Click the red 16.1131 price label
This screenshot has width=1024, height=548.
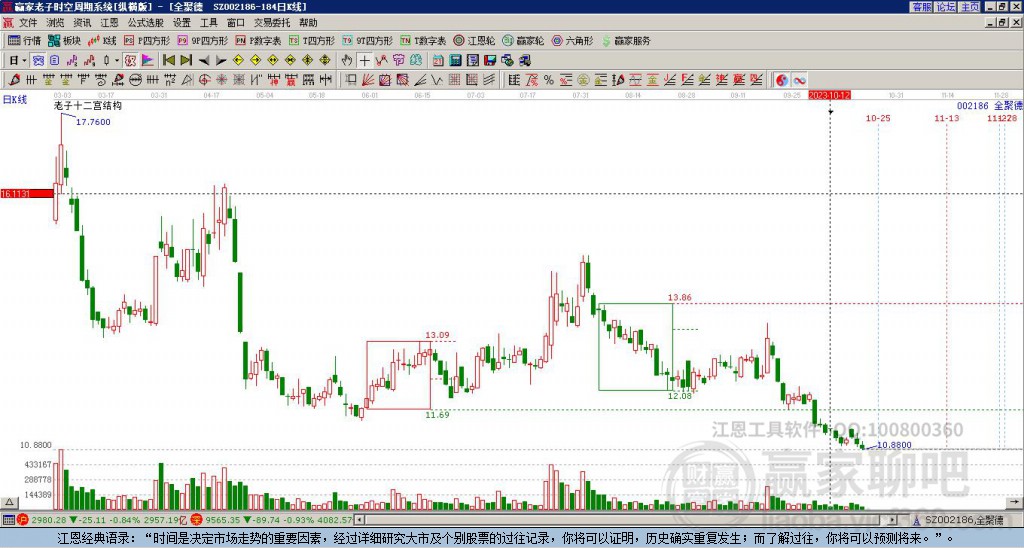point(27,193)
